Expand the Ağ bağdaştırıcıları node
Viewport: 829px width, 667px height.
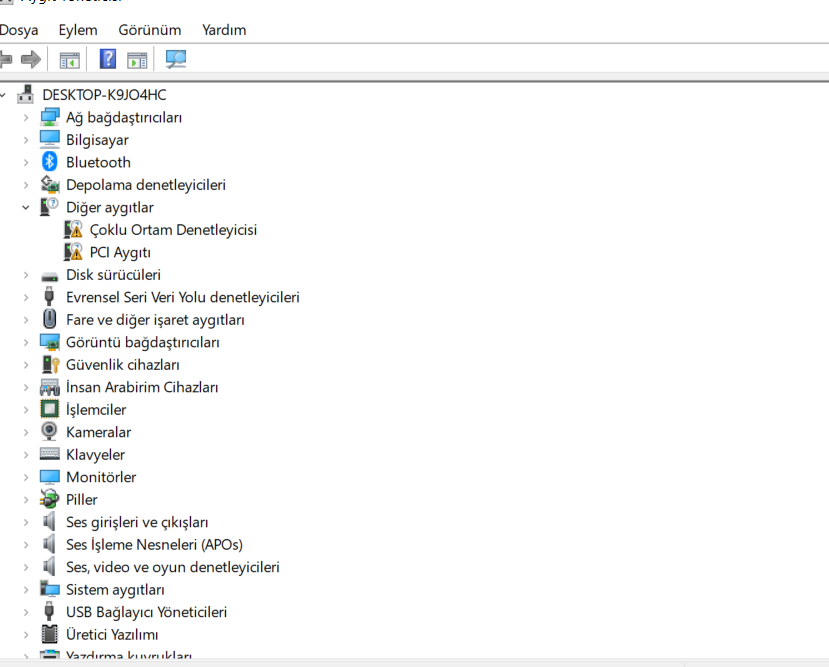point(26,117)
